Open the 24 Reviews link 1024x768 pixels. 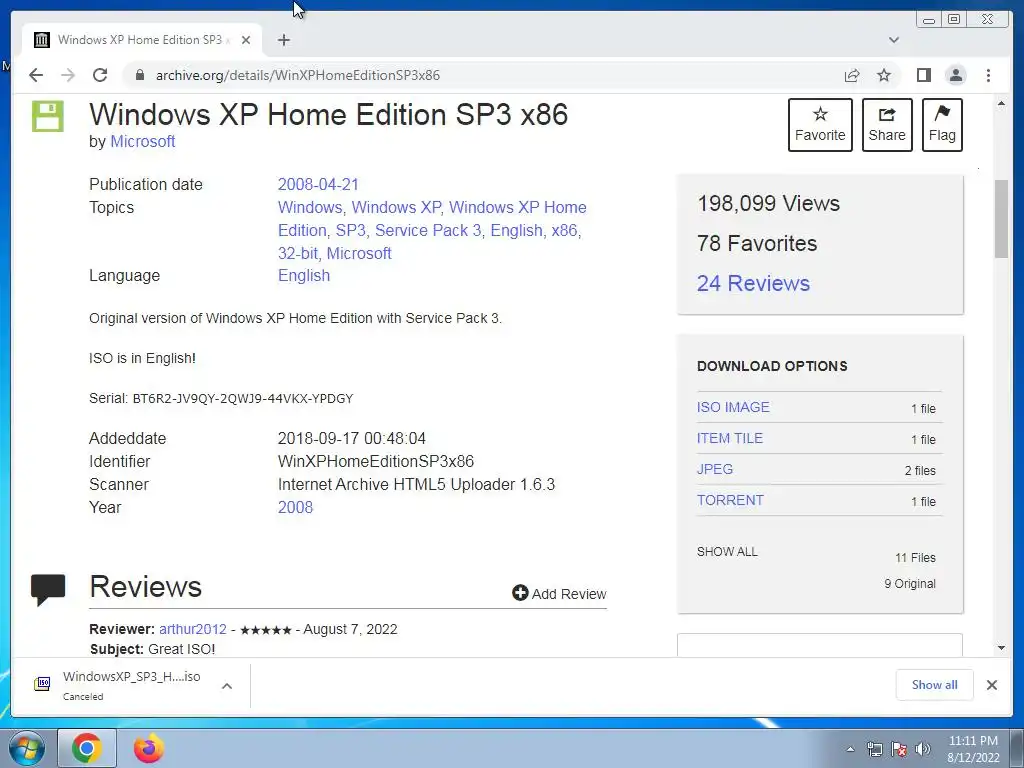point(753,283)
